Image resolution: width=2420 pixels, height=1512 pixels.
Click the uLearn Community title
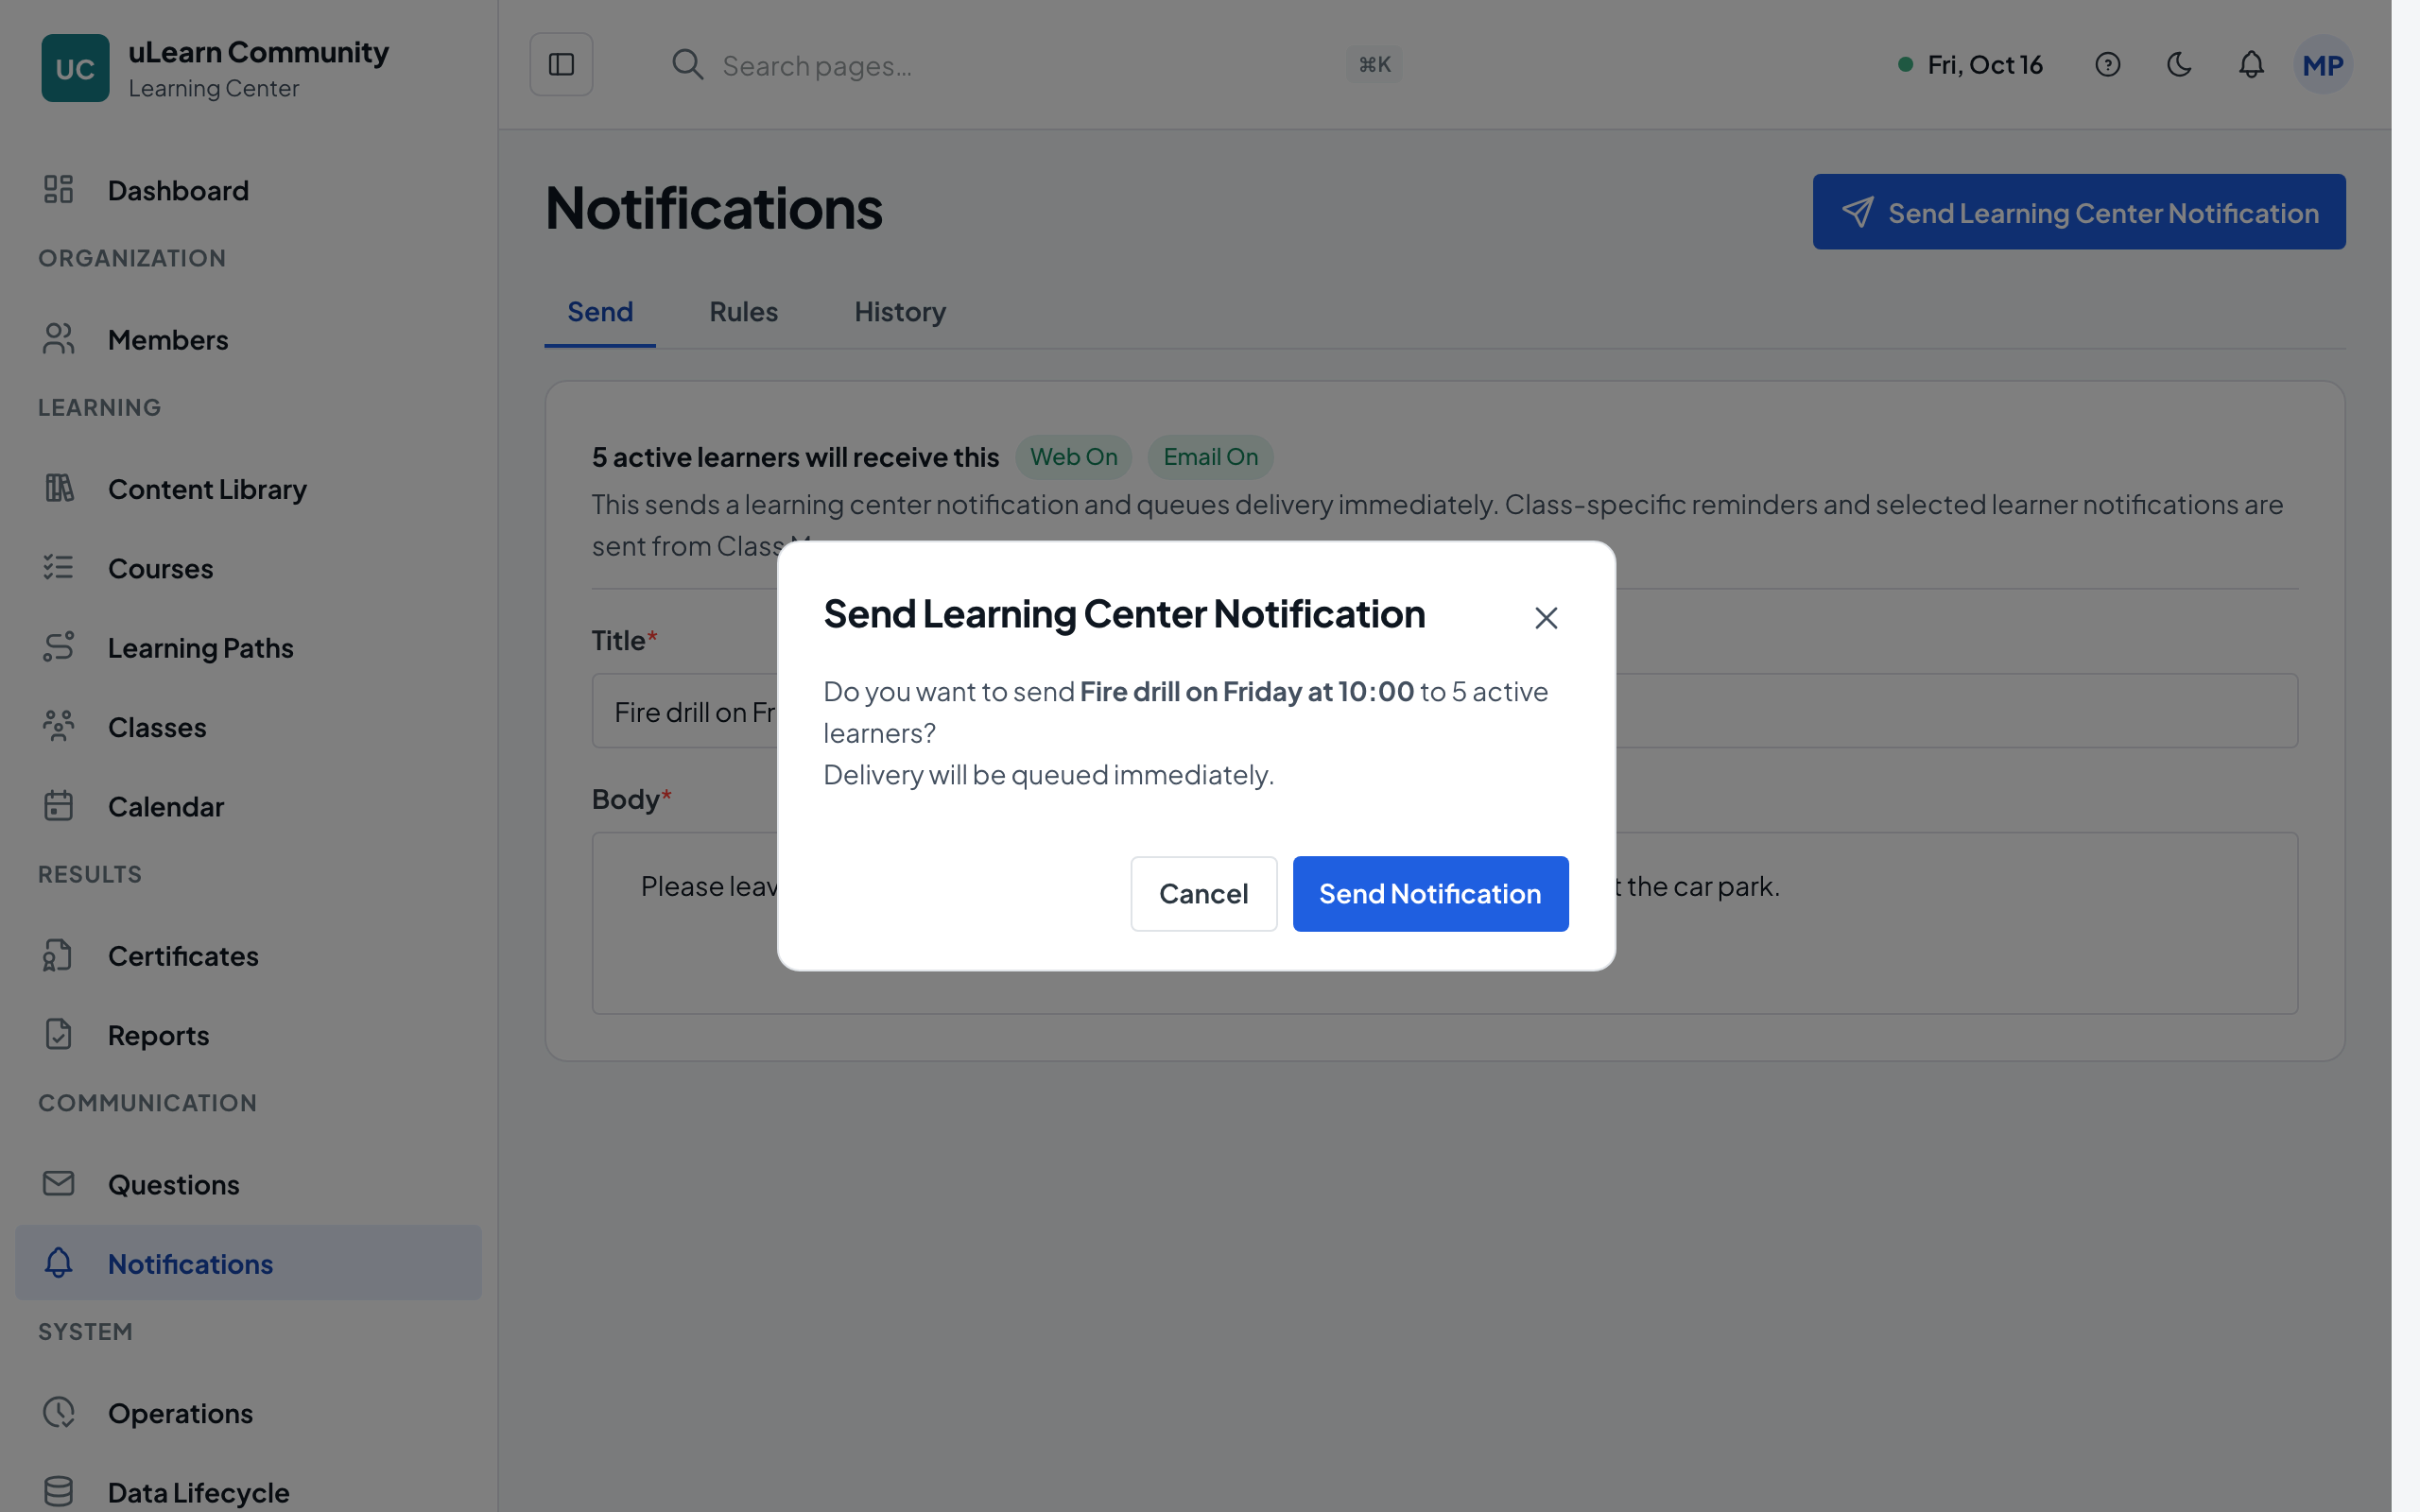pos(258,52)
